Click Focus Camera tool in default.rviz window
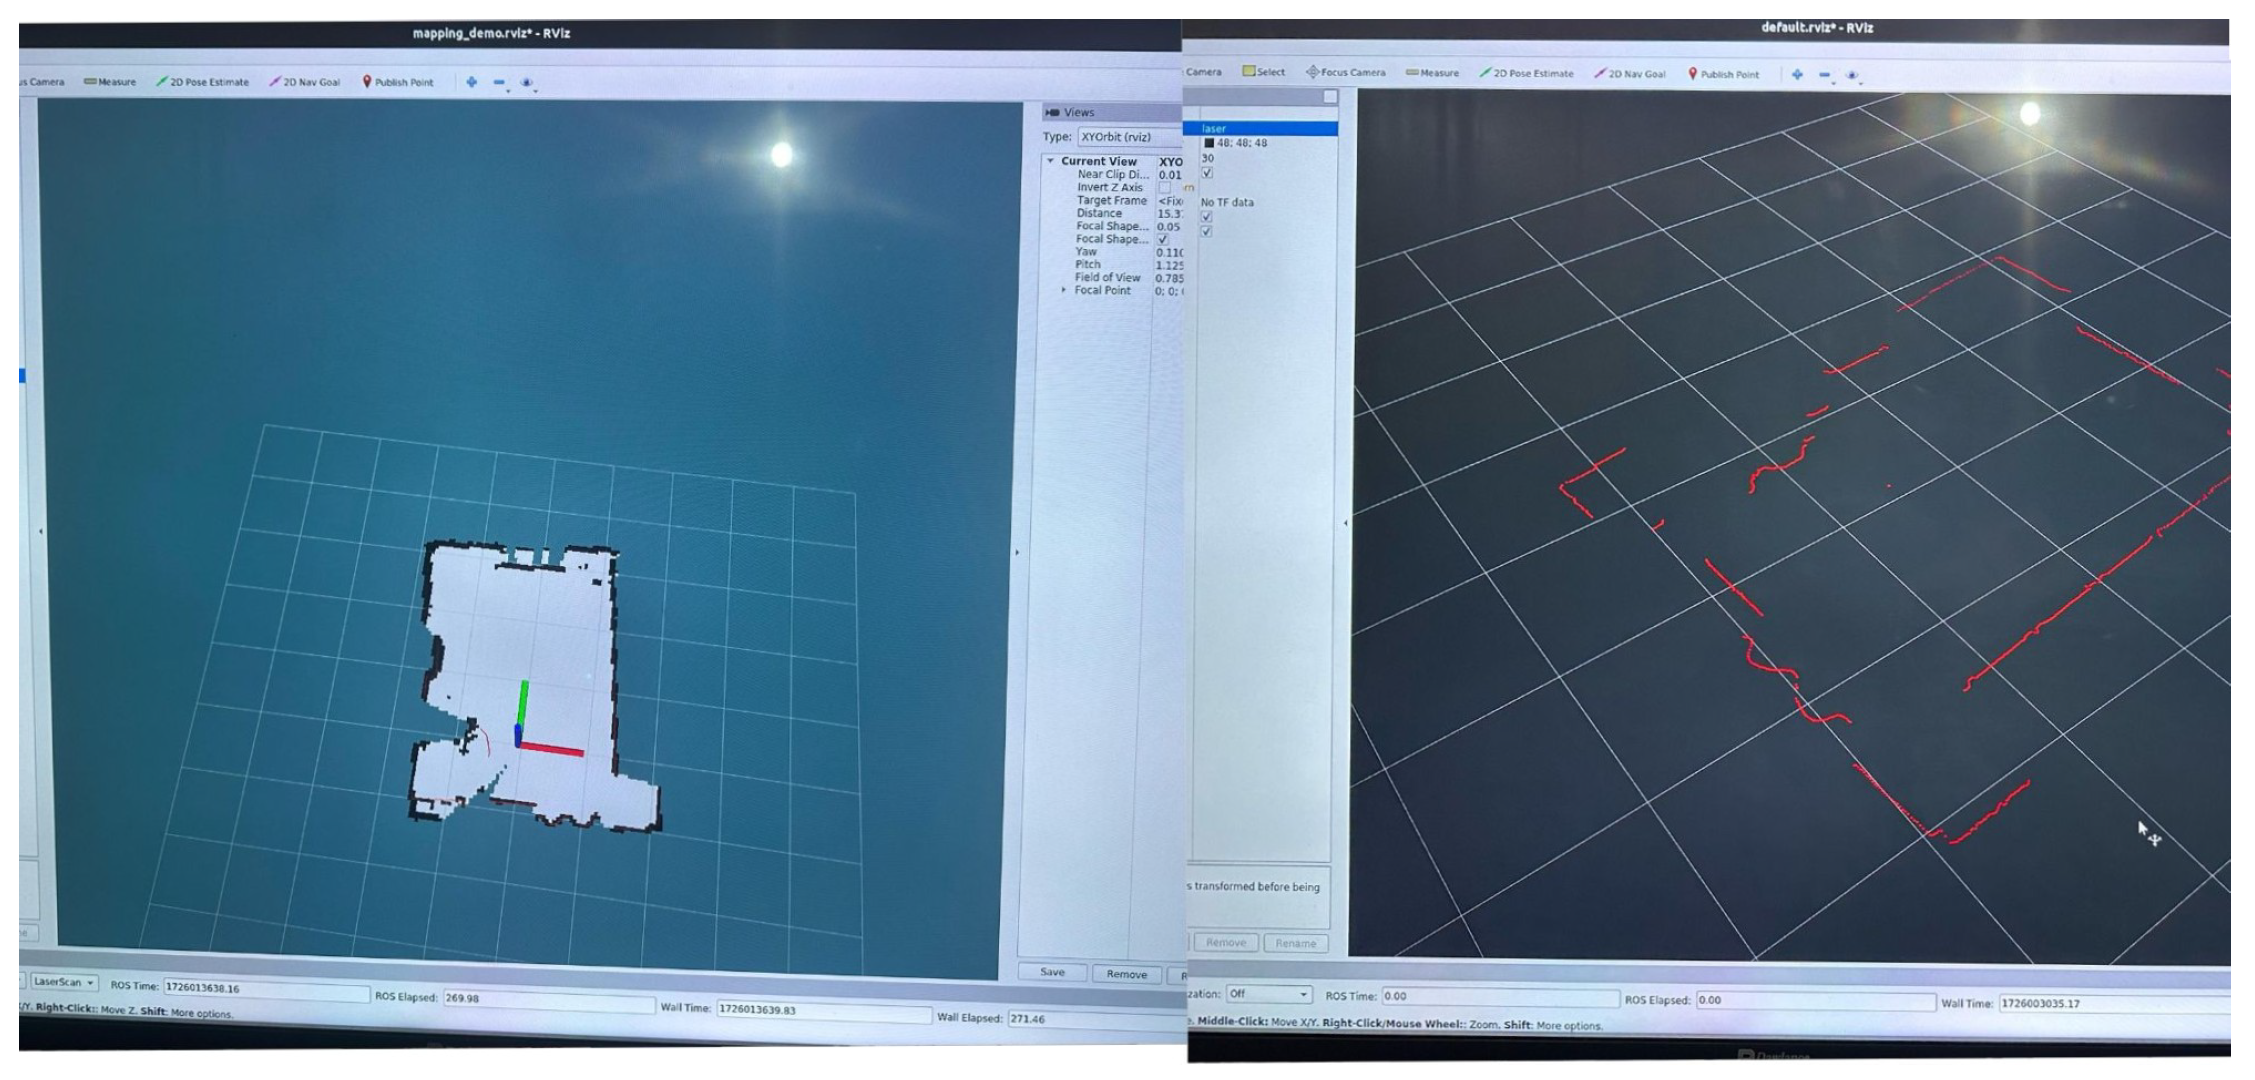Screen dimensions: 2255x1080 pos(1345,72)
